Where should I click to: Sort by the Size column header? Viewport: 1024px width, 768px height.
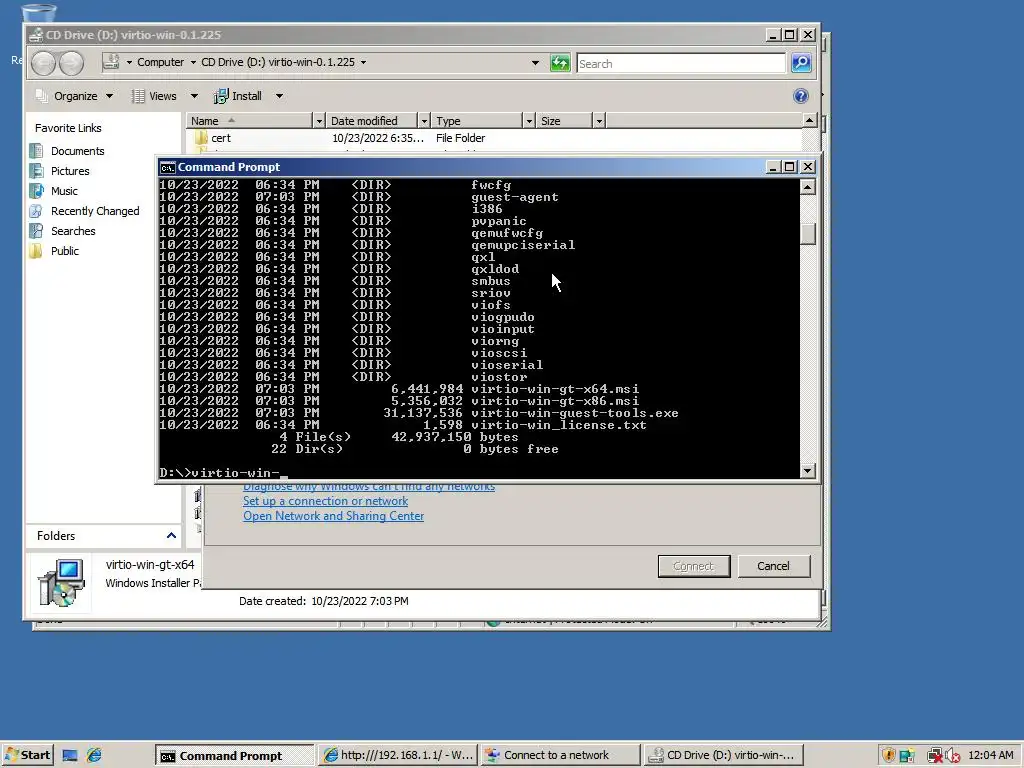(x=564, y=121)
